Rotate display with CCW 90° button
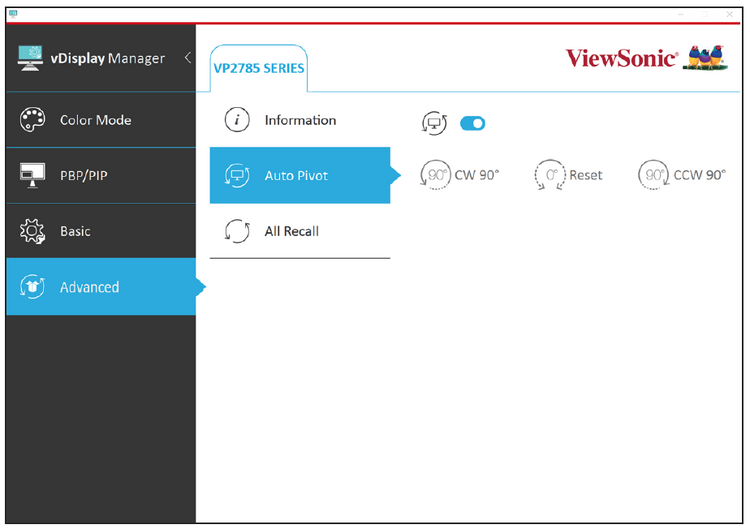Screen dimensions: 750x529 682,175
